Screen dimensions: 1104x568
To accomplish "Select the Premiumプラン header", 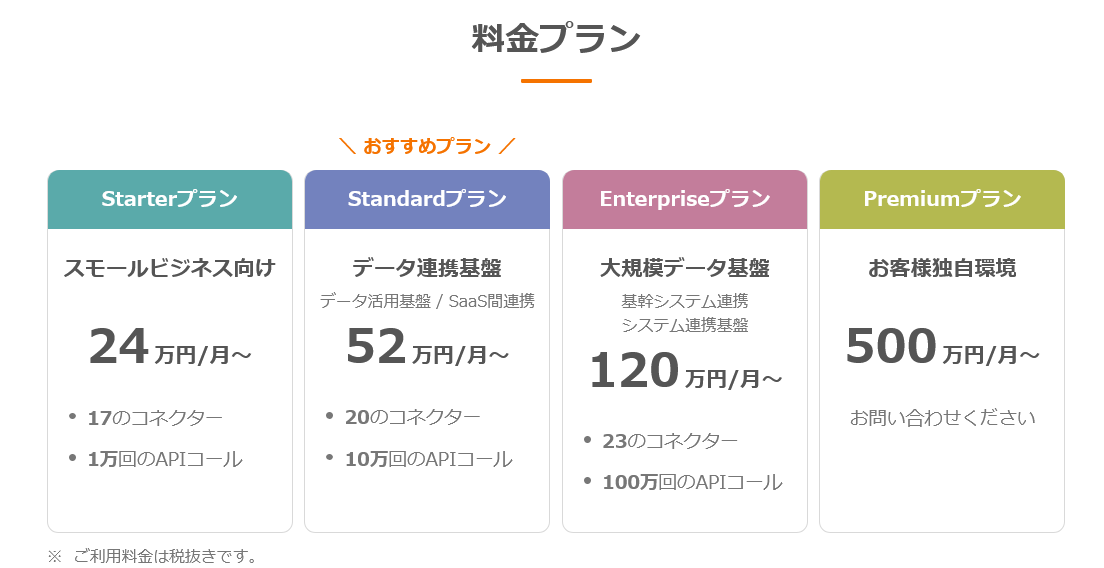I will (x=942, y=199).
